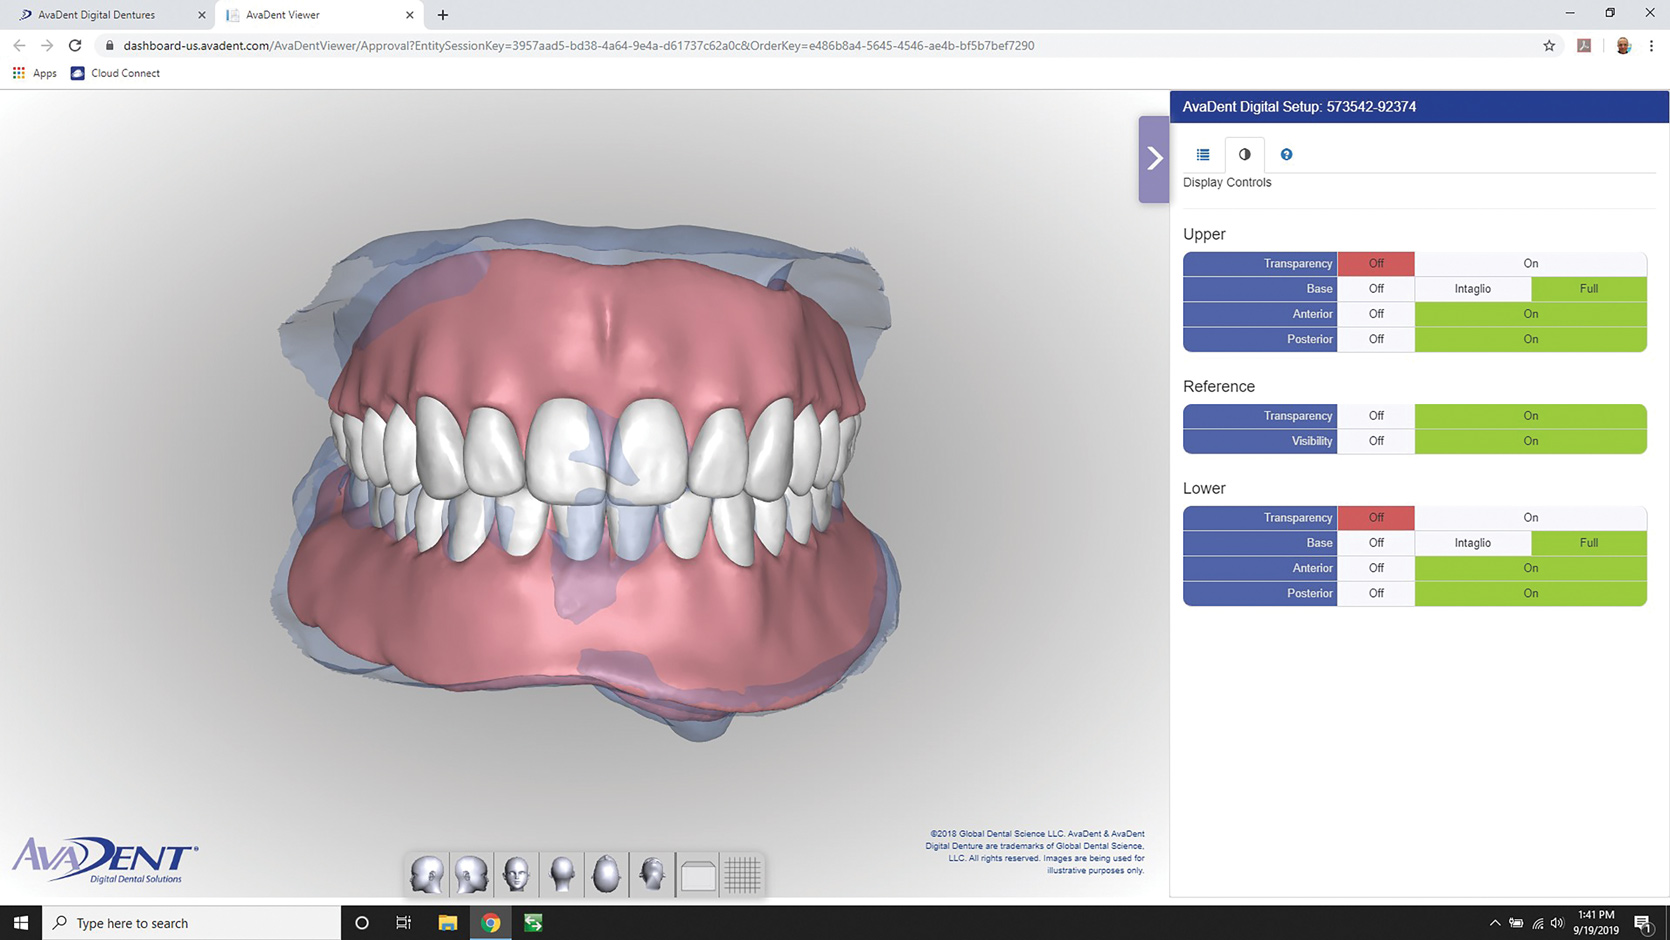Toggle the grid display icon
1670x940 pixels.
742,875
